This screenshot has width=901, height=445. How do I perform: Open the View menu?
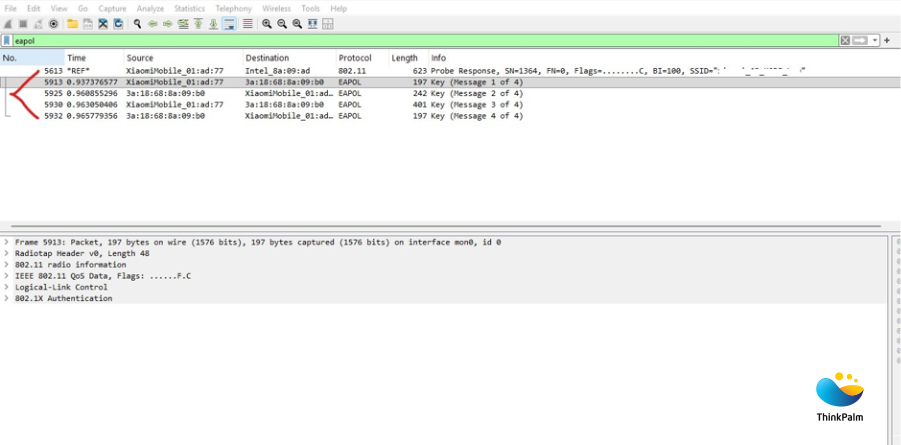[59, 9]
